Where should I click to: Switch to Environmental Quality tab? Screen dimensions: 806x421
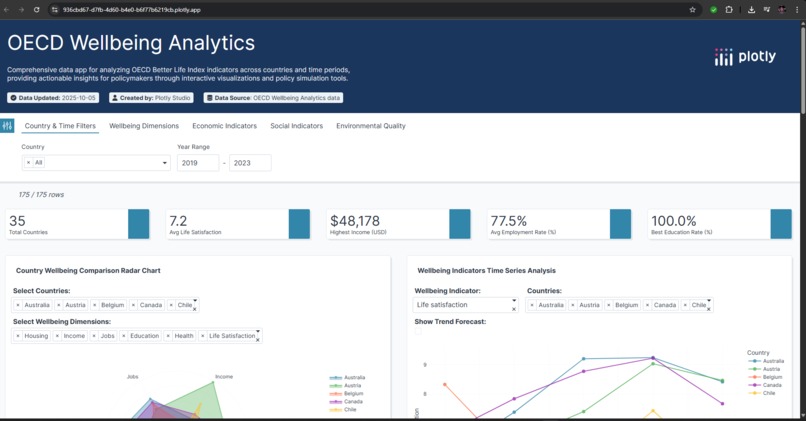pos(371,126)
